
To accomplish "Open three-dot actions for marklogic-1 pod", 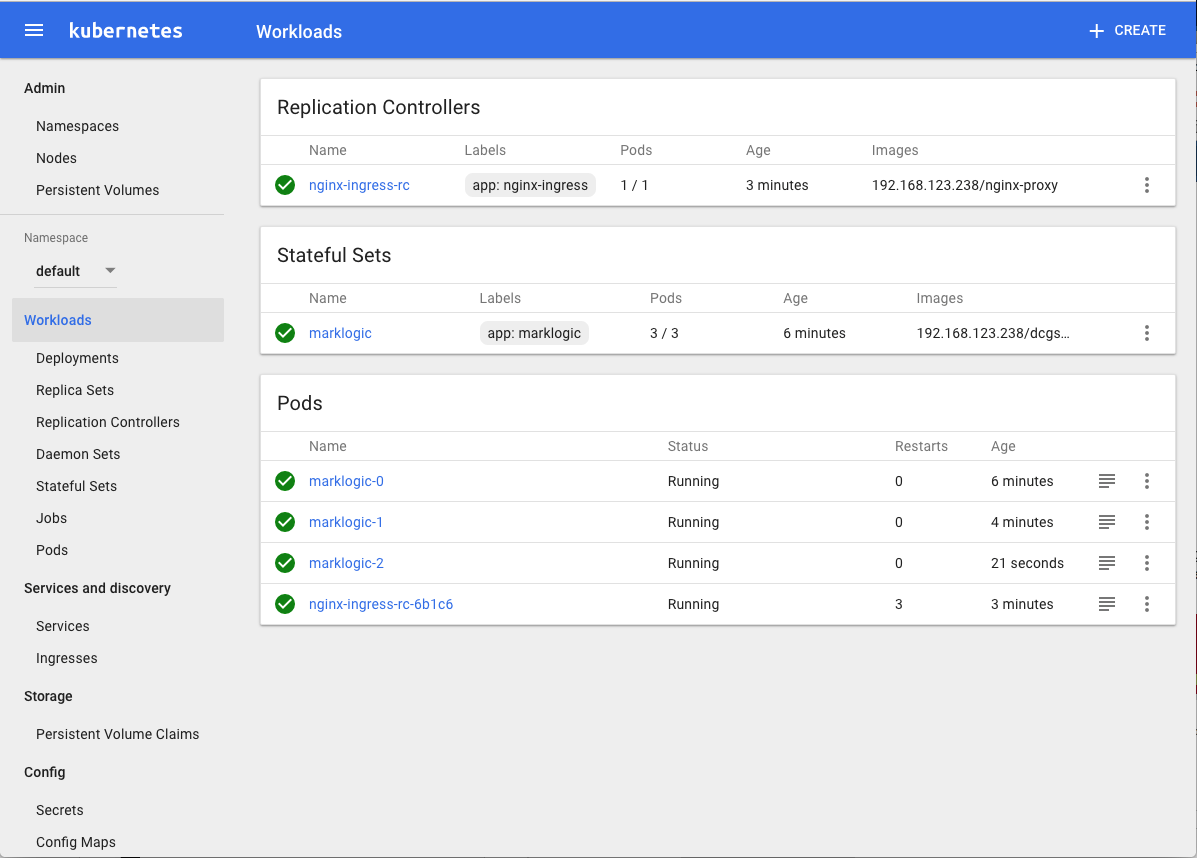I will [1146, 522].
